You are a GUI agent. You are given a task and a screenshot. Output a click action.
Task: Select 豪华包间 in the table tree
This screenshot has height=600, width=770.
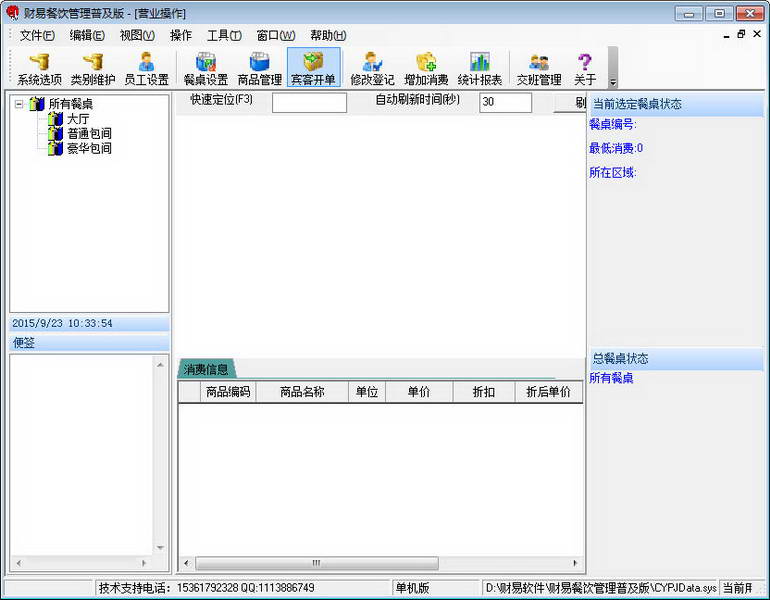[x=89, y=148]
